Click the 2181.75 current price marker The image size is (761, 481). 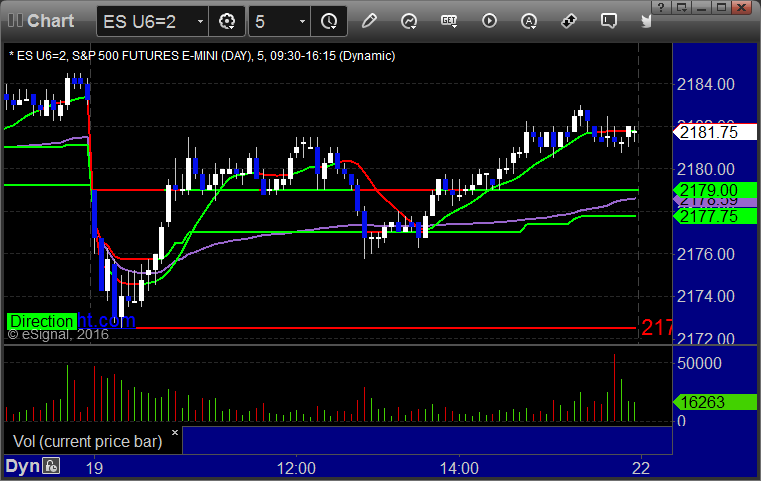(x=714, y=132)
